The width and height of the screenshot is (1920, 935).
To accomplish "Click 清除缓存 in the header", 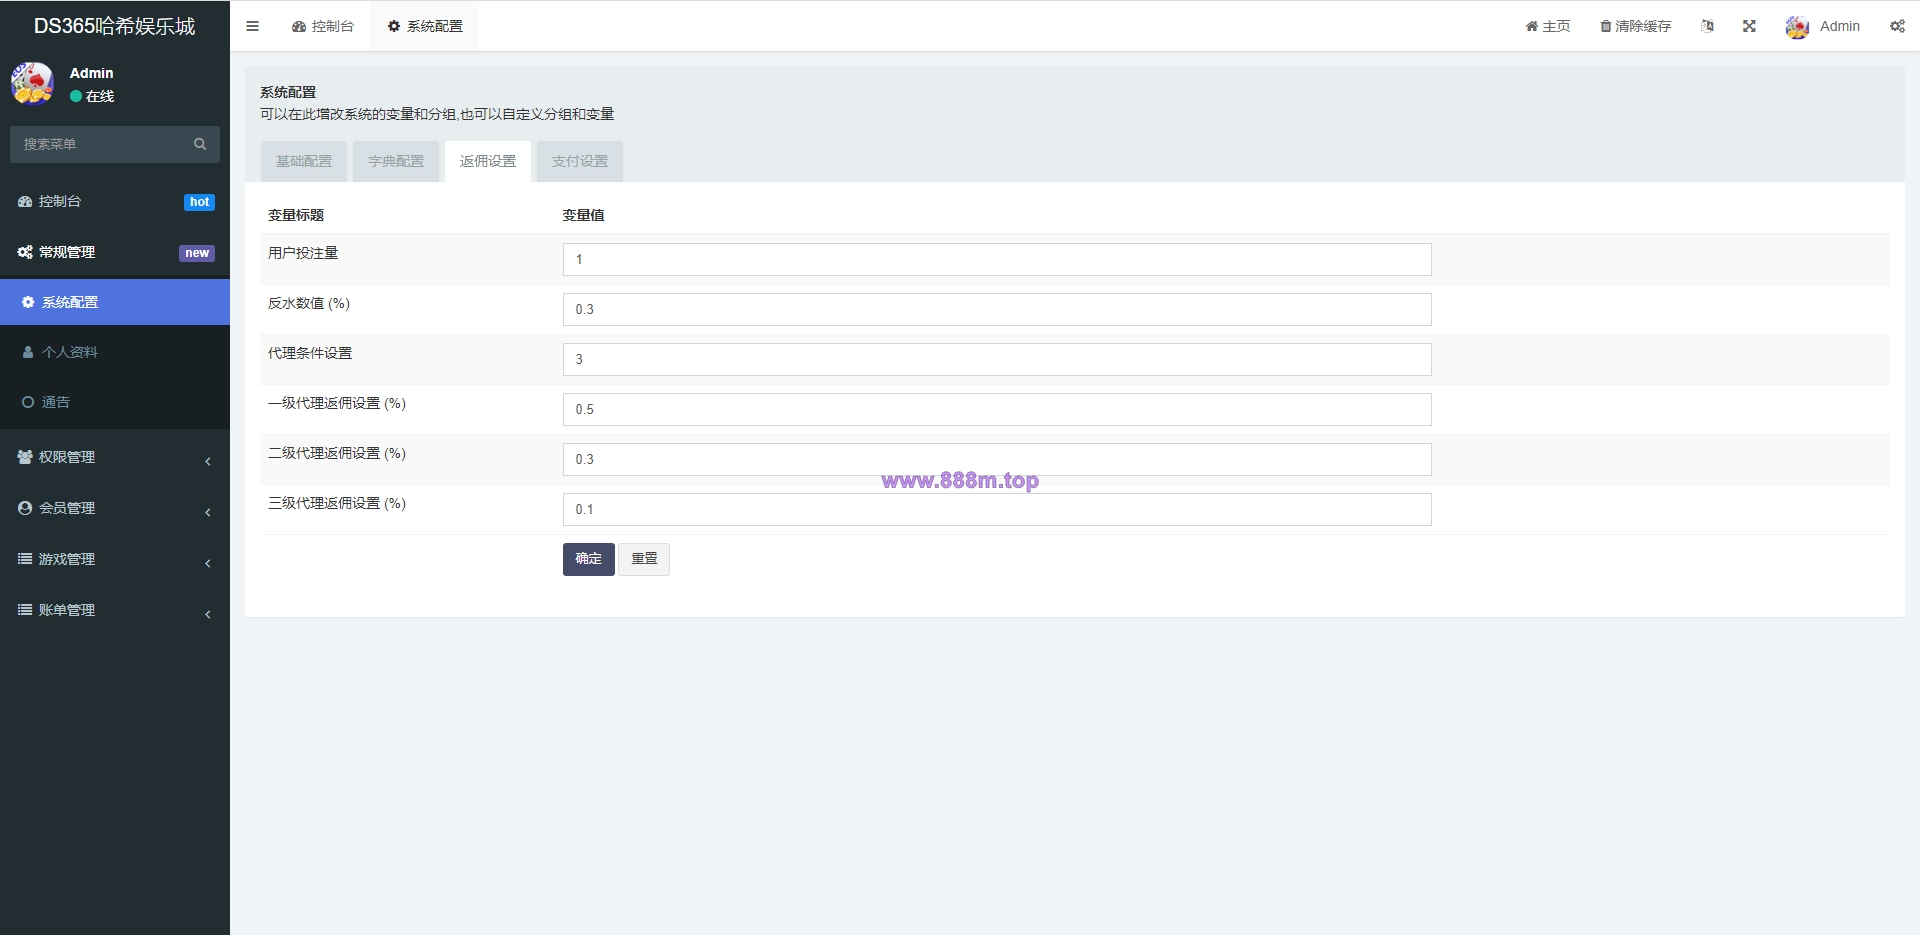I will click(1636, 26).
